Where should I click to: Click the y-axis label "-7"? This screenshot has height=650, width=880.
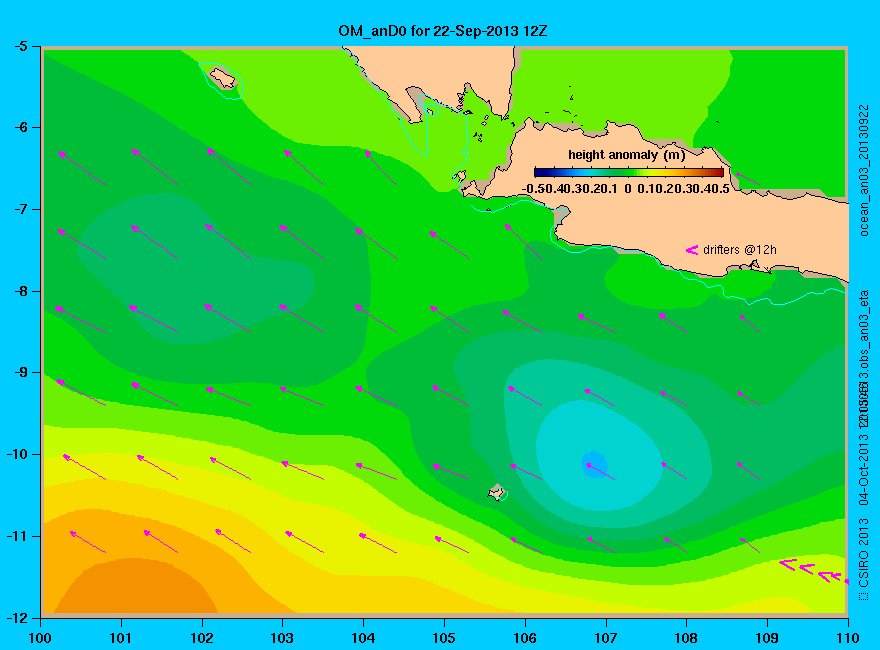click(20, 209)
